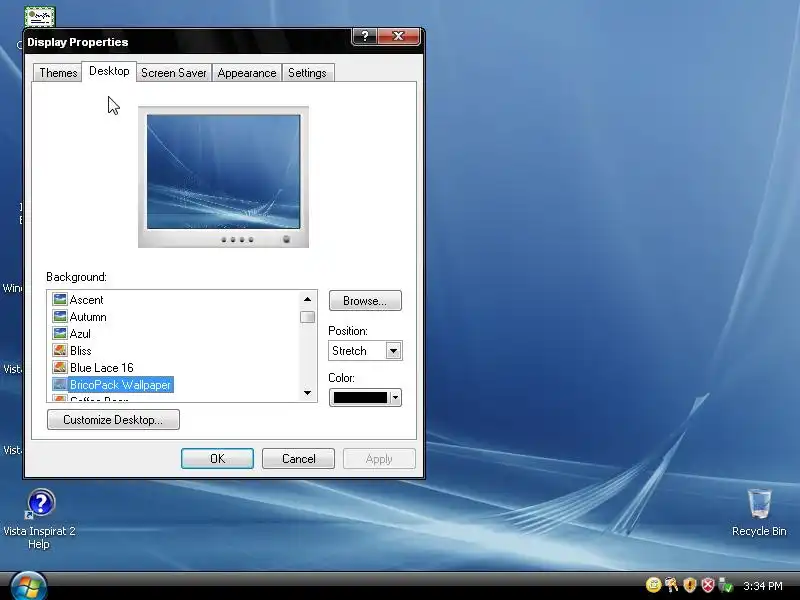Image resolution: width=800 pixels, height=600 pixels.
Task: Switch to the Appearance tab
Action: (246, 73)
